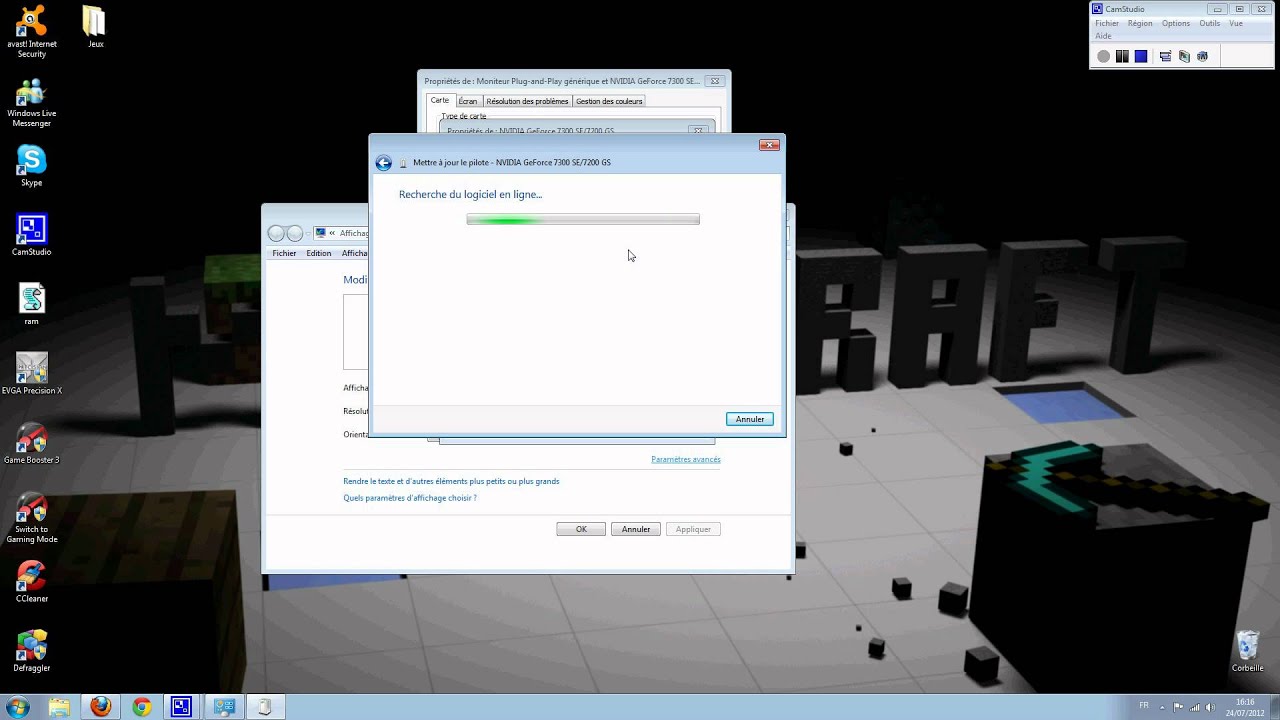Select the Jeux folder on the desktop
This screenshot has height=720, width=1280.
pyautogui.click(x=95, y=28)
